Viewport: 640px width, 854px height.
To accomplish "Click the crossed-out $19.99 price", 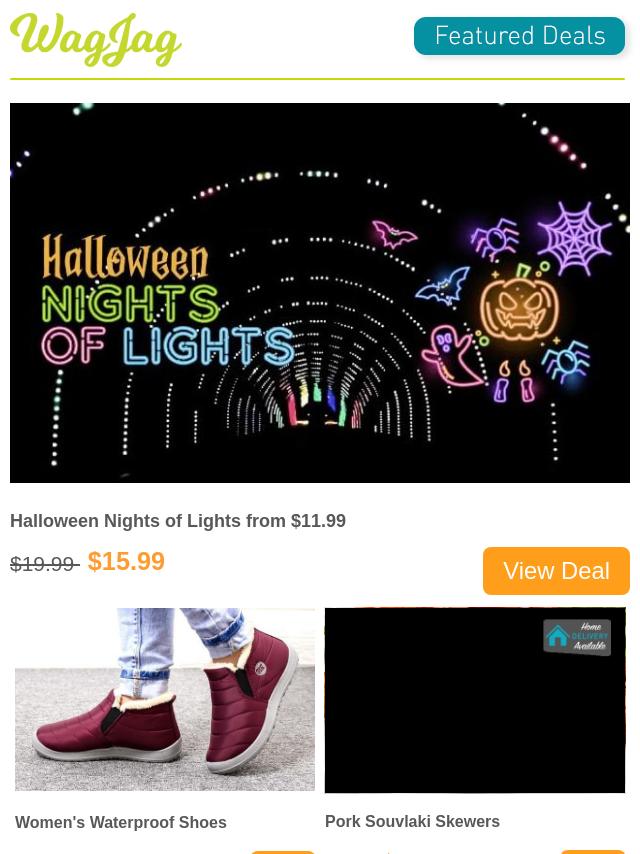I will (45, 564).
